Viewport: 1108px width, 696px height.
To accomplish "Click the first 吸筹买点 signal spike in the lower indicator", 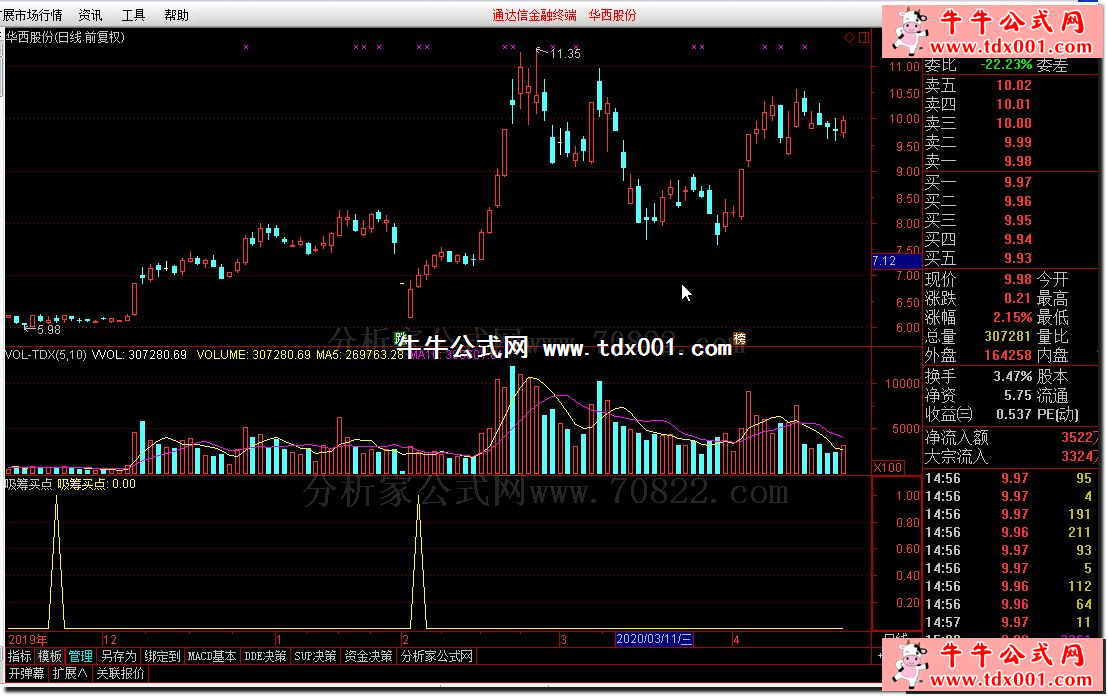I will click(x=57, y=562).
